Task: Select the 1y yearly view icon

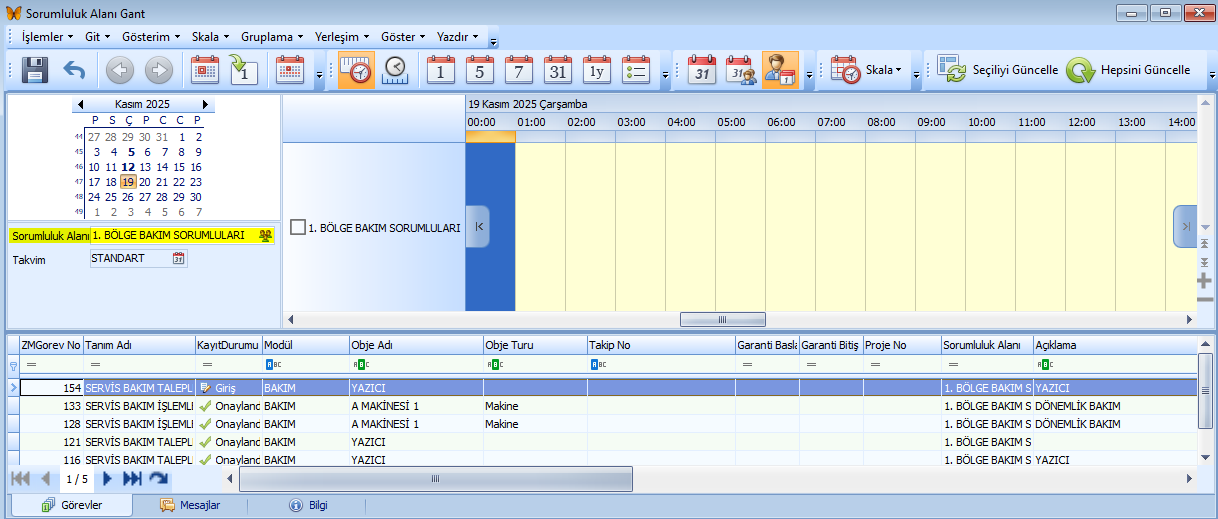Action: 597,70
